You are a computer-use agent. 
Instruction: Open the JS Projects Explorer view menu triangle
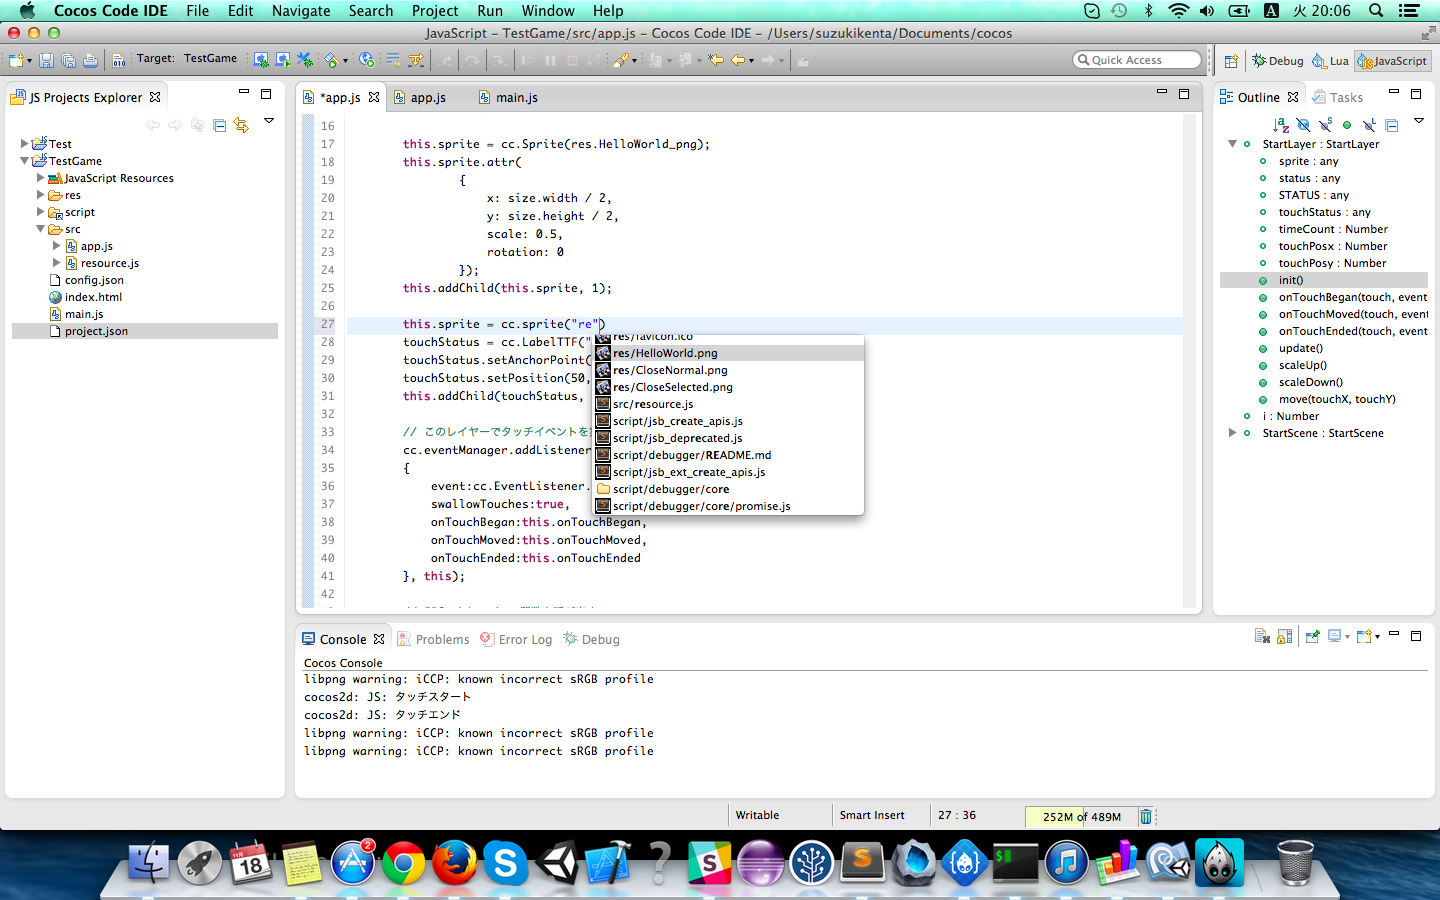point(269,121)
